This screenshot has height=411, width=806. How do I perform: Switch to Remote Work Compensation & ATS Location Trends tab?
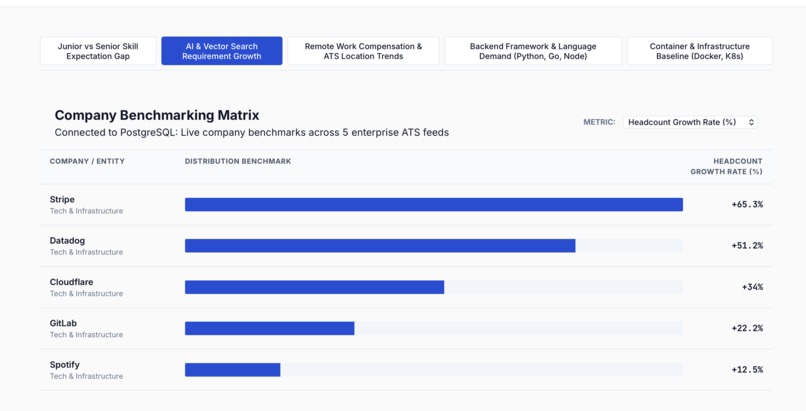click(x=363, y=51)
